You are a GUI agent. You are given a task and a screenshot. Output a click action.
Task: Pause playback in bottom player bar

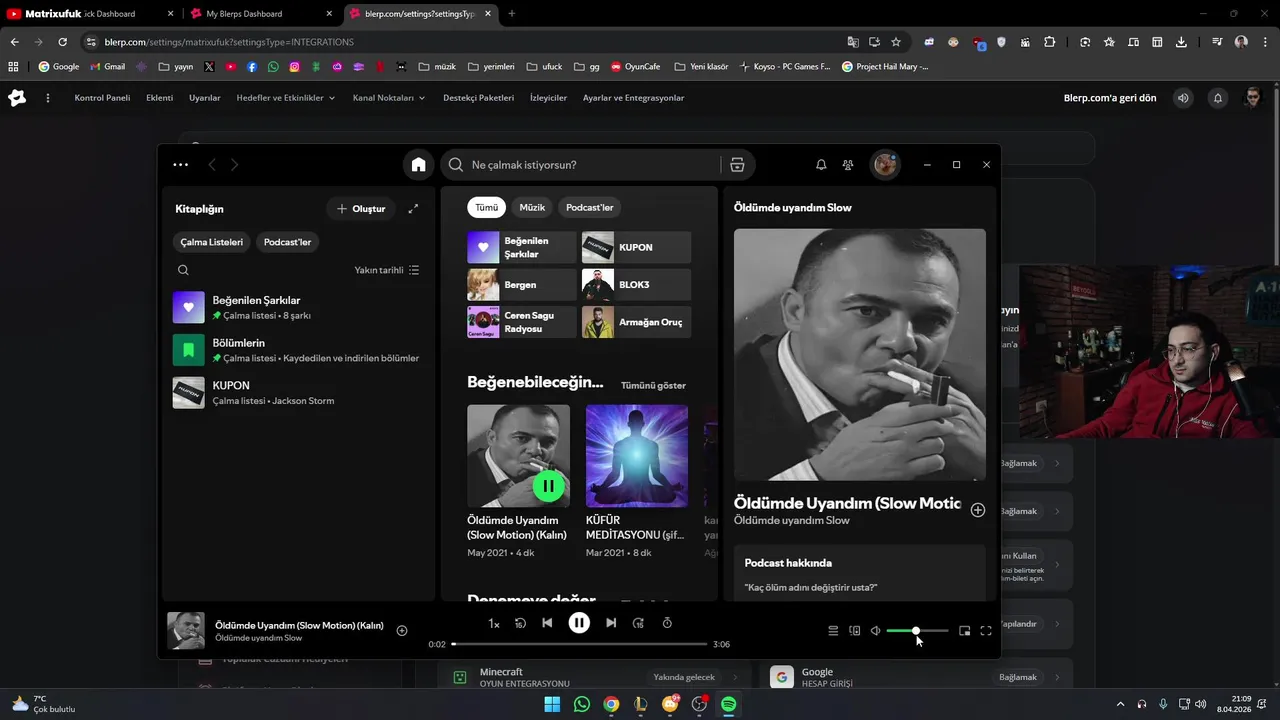(x=579, y=623)
